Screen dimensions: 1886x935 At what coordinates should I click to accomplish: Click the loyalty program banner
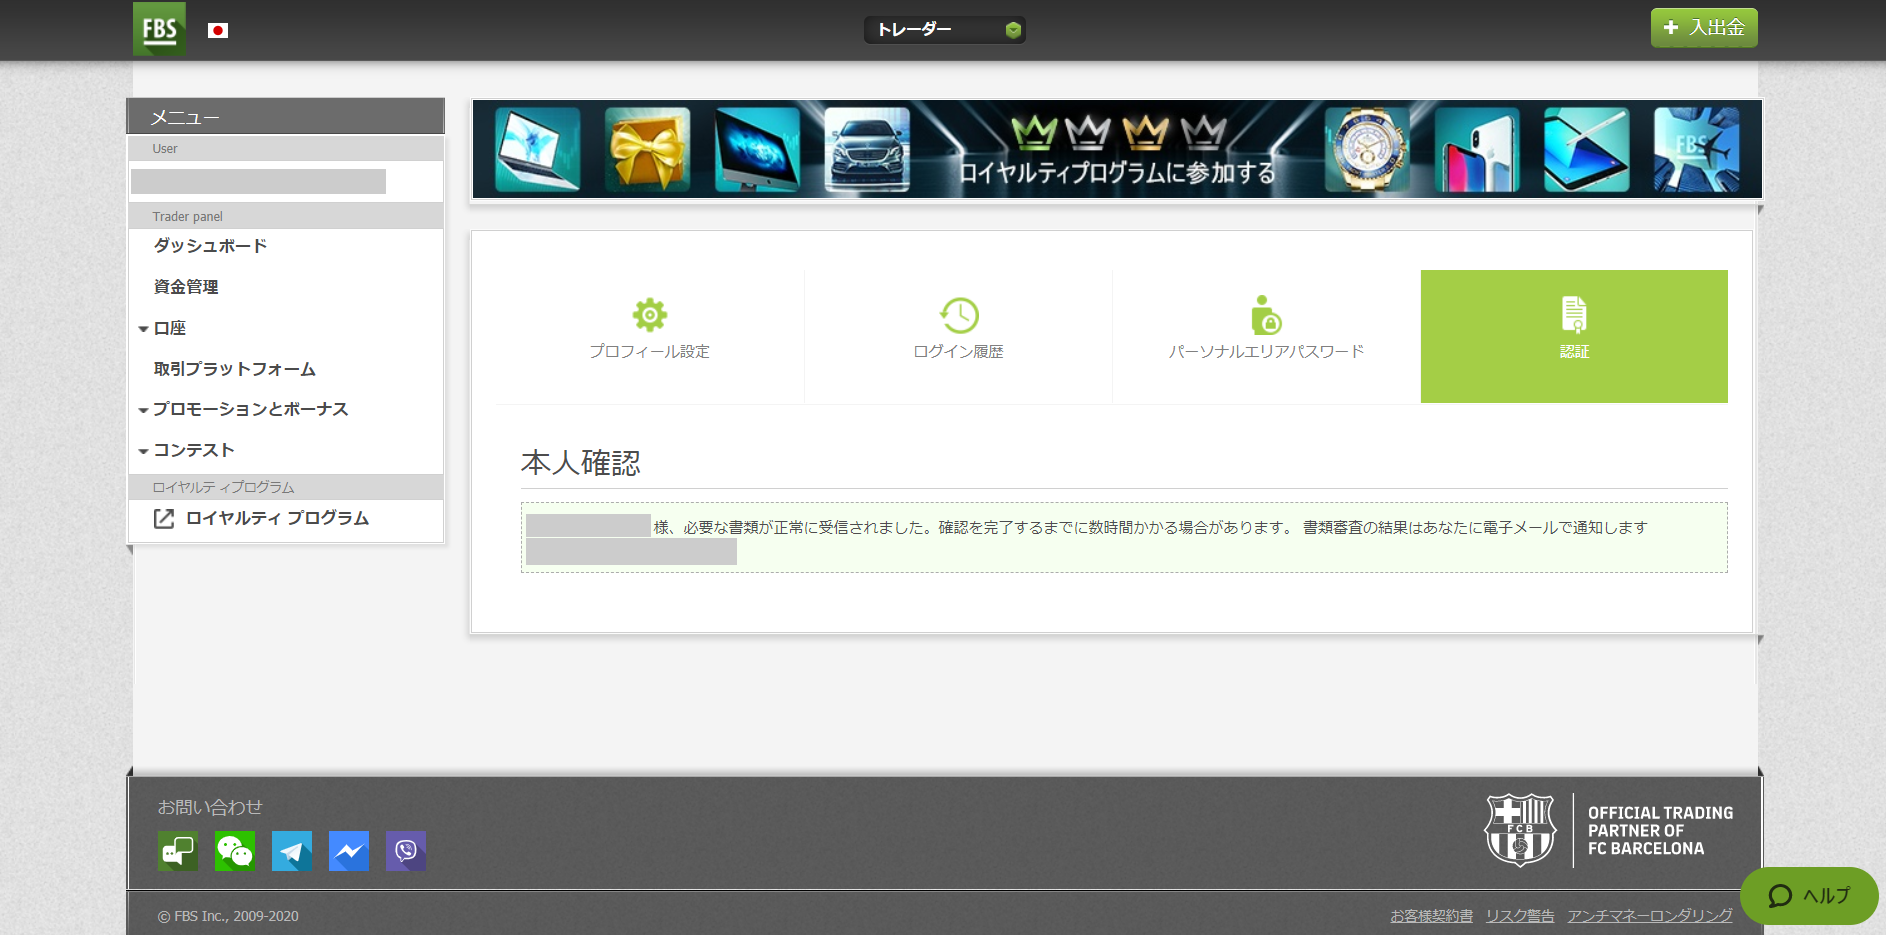(x=1116, y=150)
